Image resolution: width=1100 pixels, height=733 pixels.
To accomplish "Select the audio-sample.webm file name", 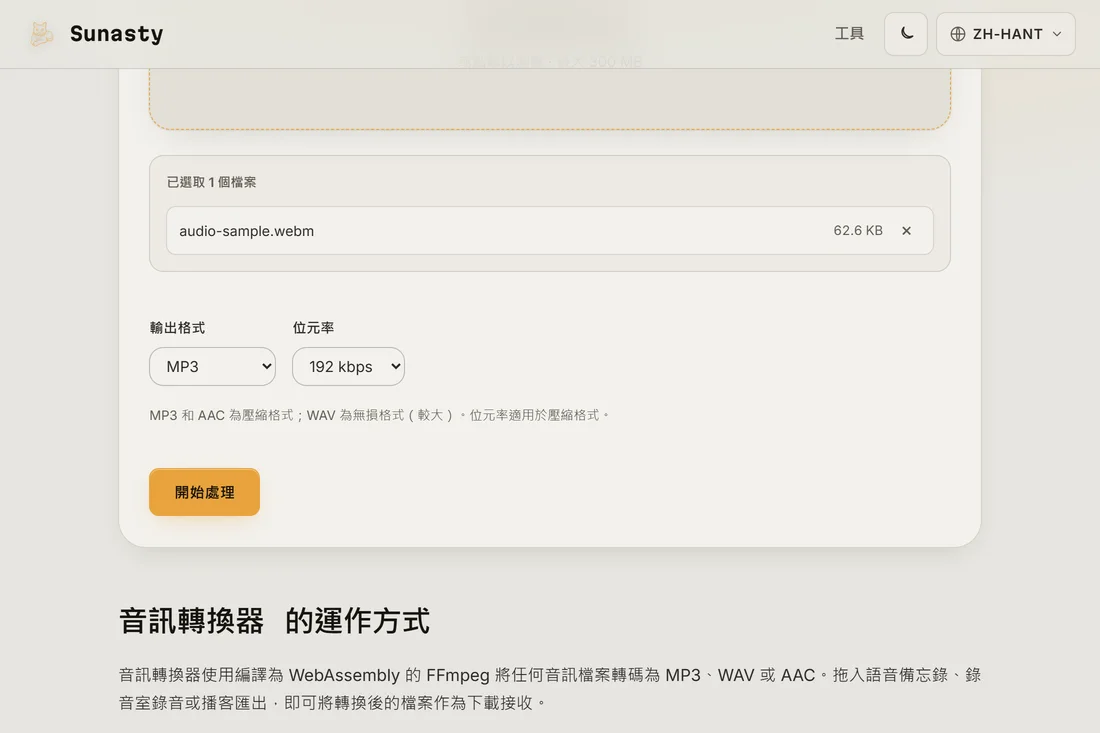I will point(246,231).
